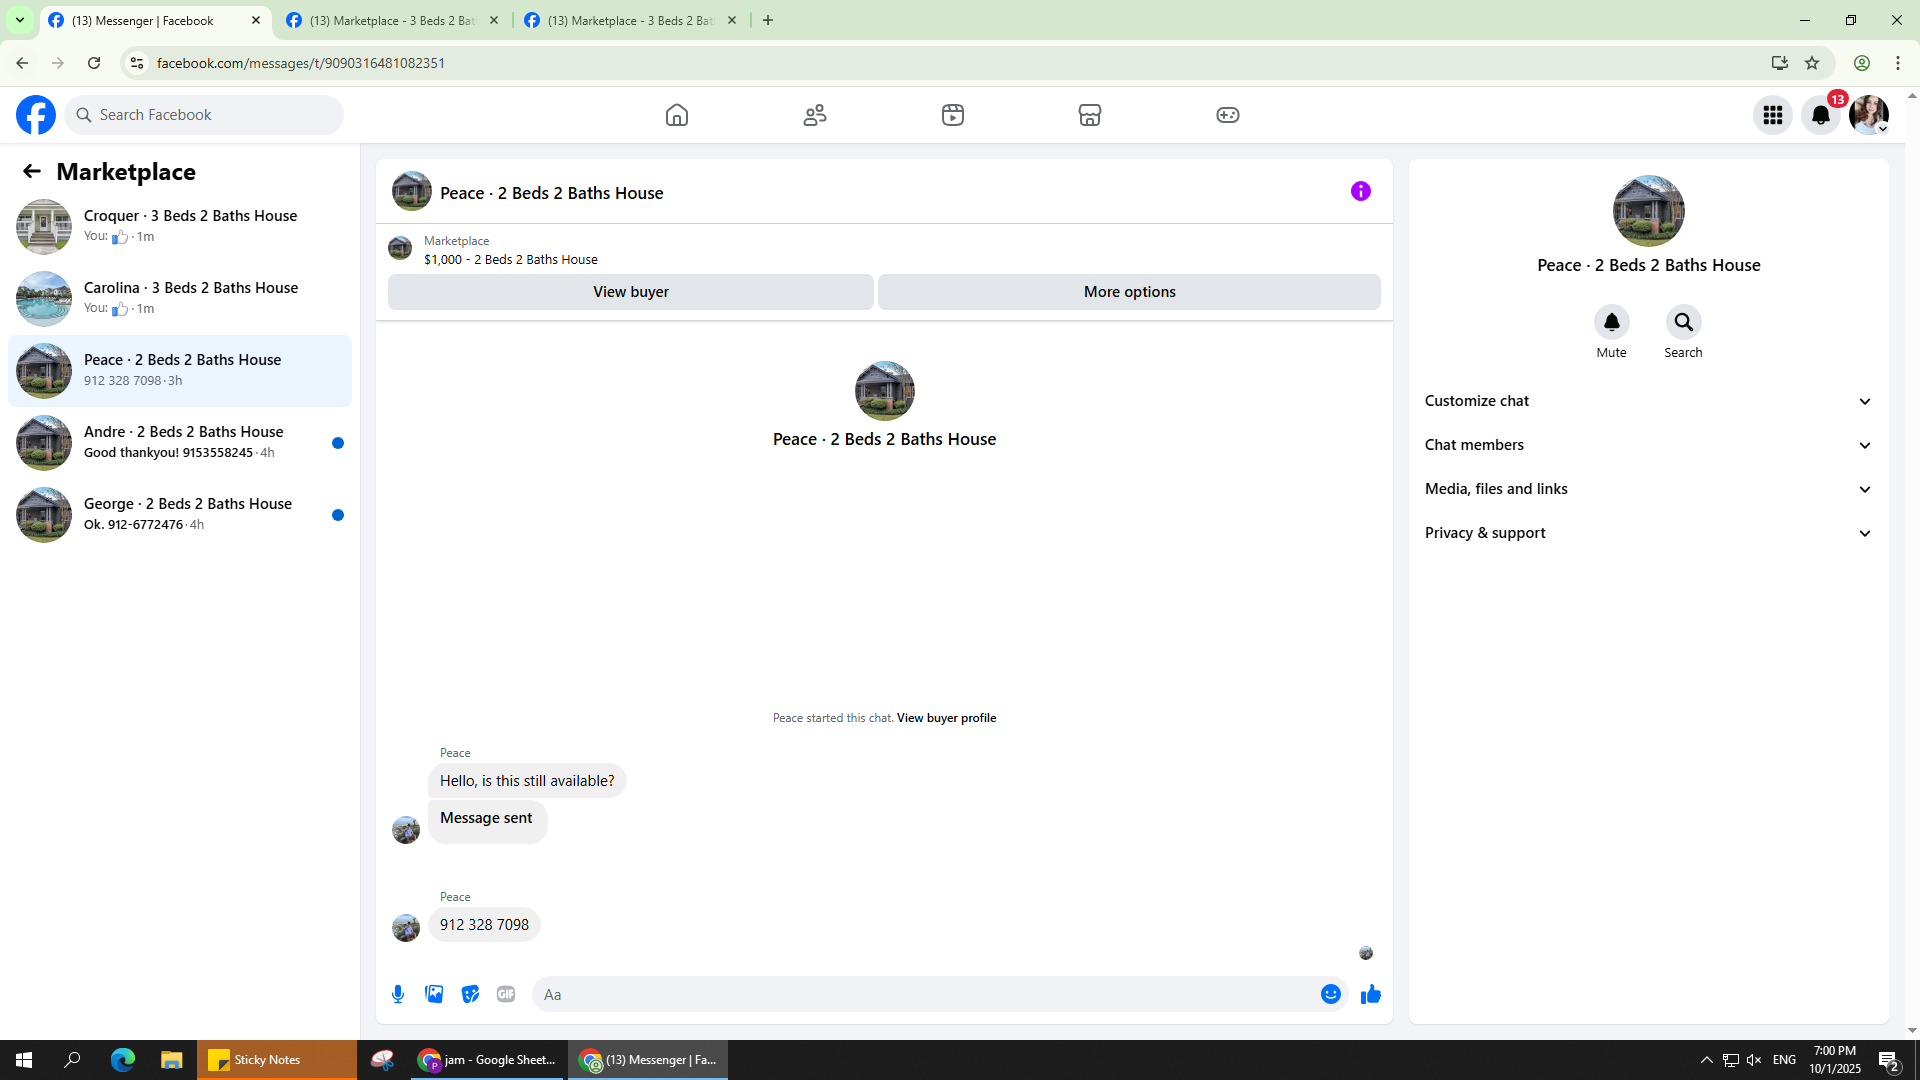Expand the Customize chat section
The width and height of the screenshot is (1920, 1080).
1649,401
